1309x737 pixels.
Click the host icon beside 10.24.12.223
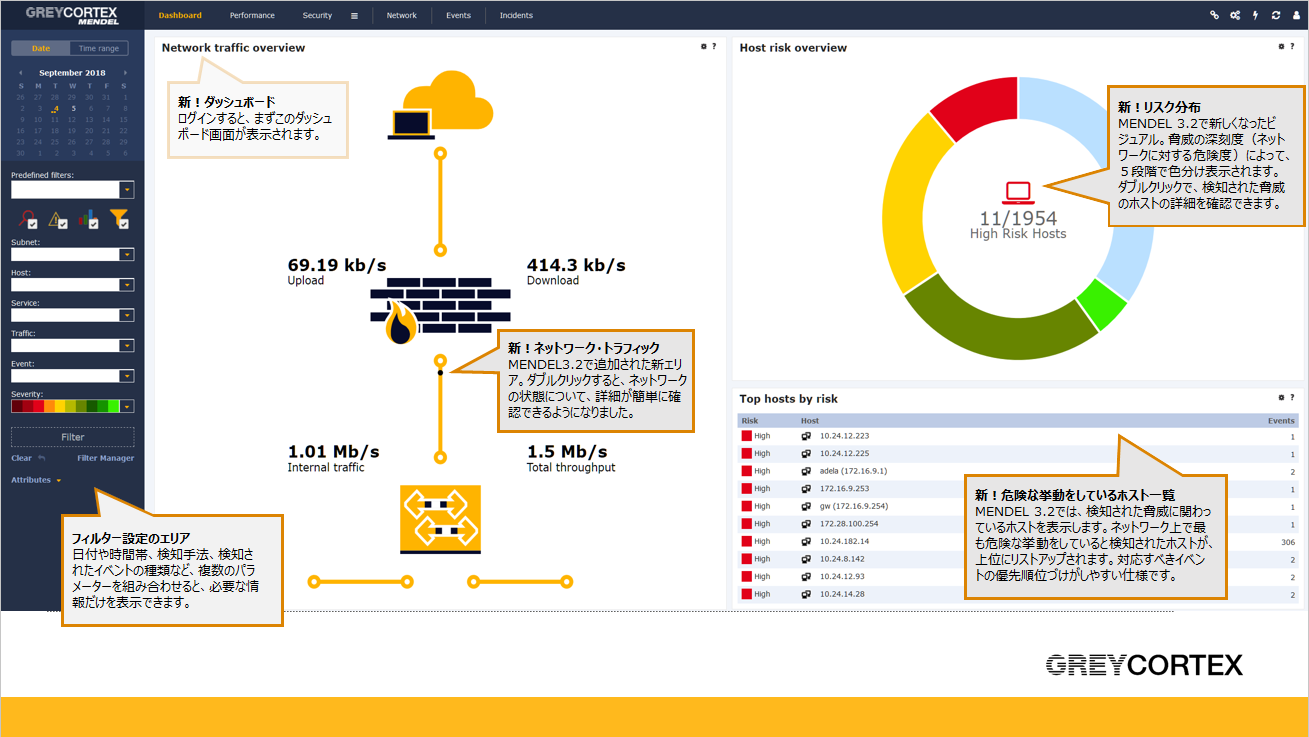tap(806, 436)
